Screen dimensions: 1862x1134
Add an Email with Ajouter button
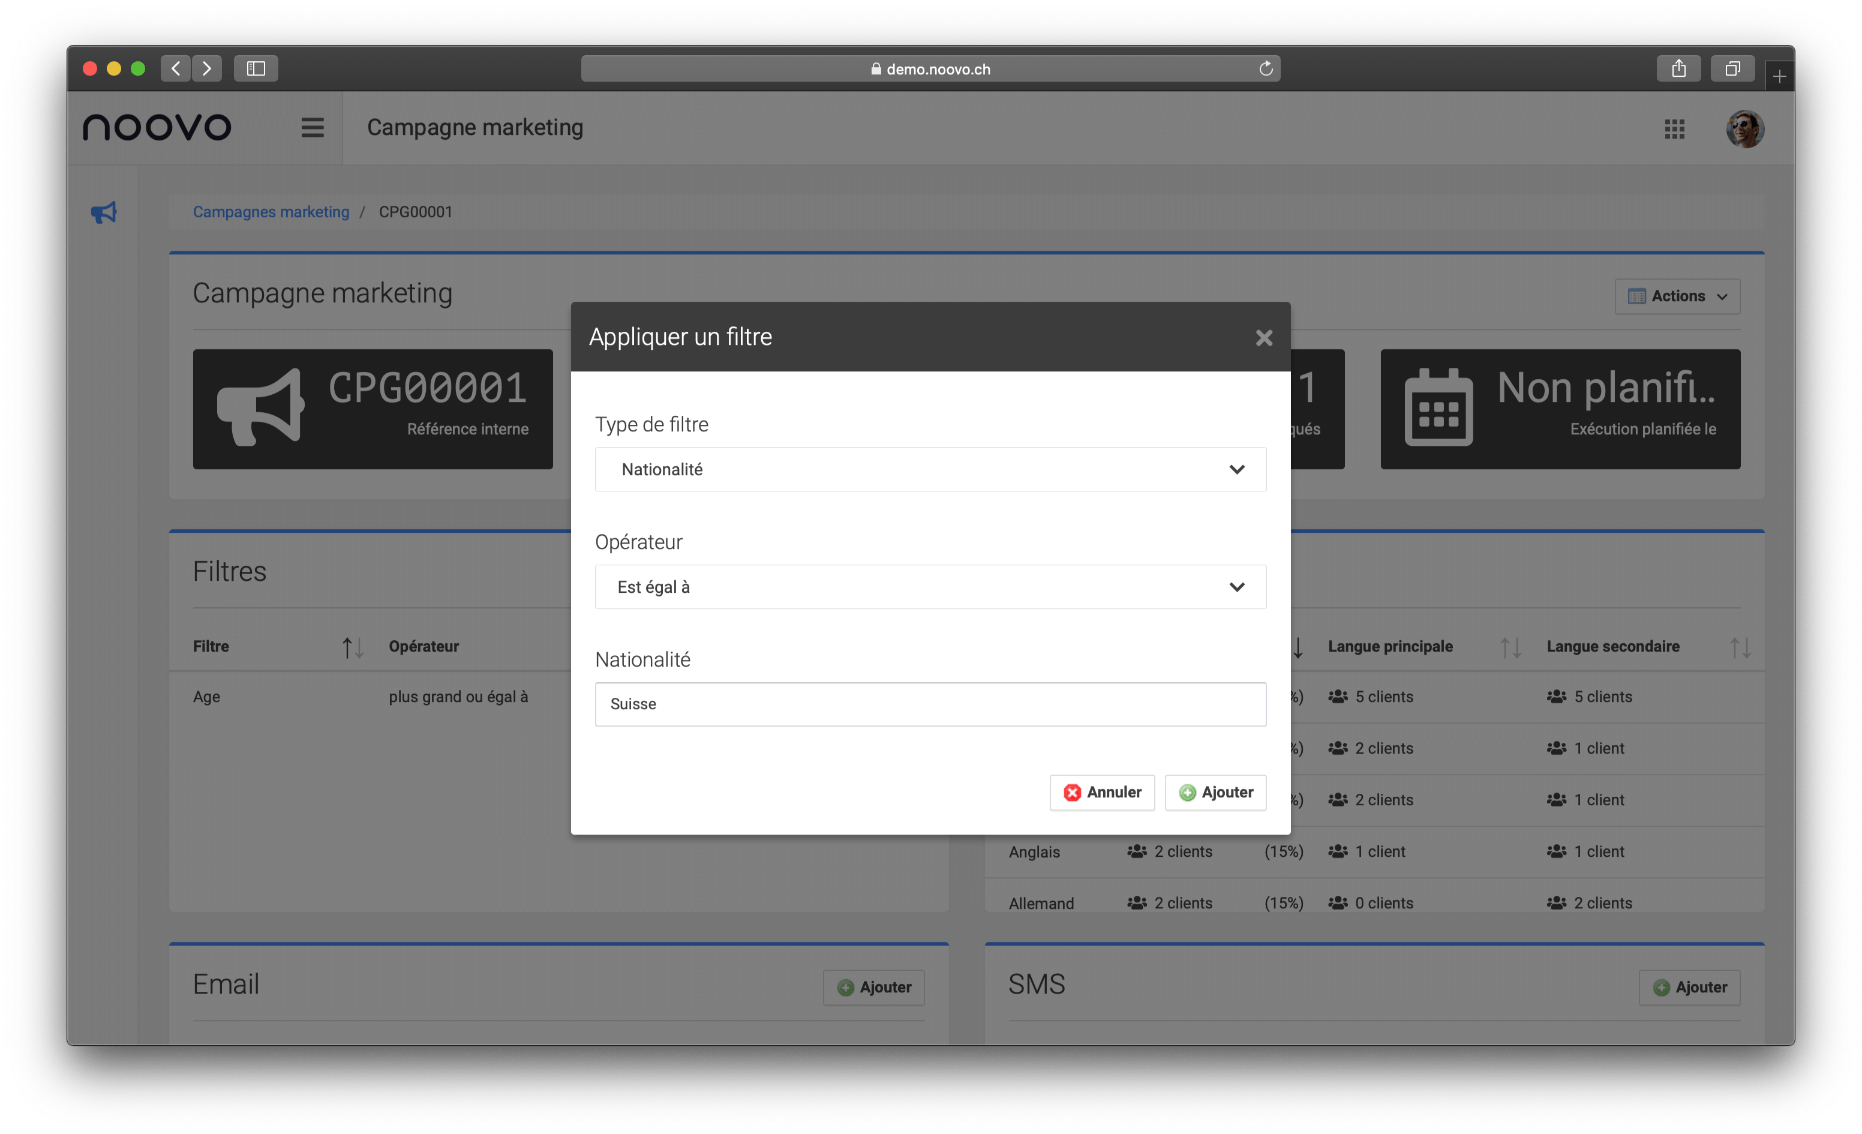point(873,987)
